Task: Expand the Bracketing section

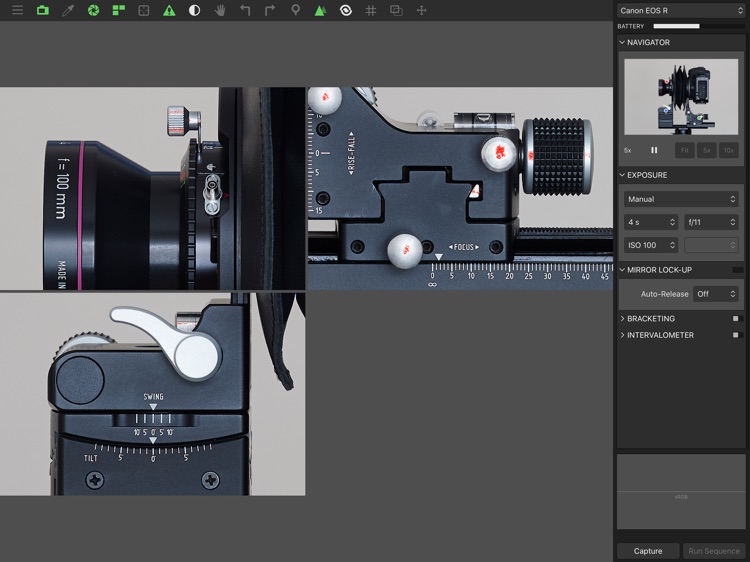Action: point(622,319)
